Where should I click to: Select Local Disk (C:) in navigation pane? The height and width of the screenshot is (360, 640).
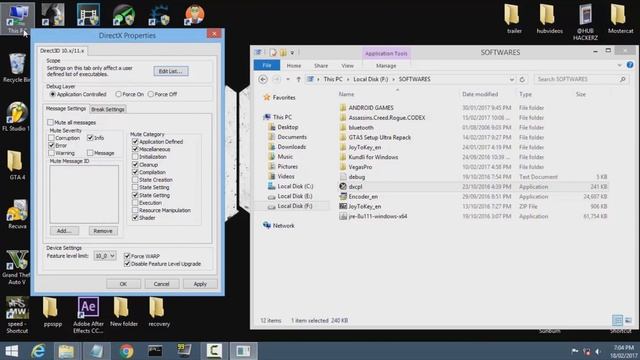click(x=295, y=186)
